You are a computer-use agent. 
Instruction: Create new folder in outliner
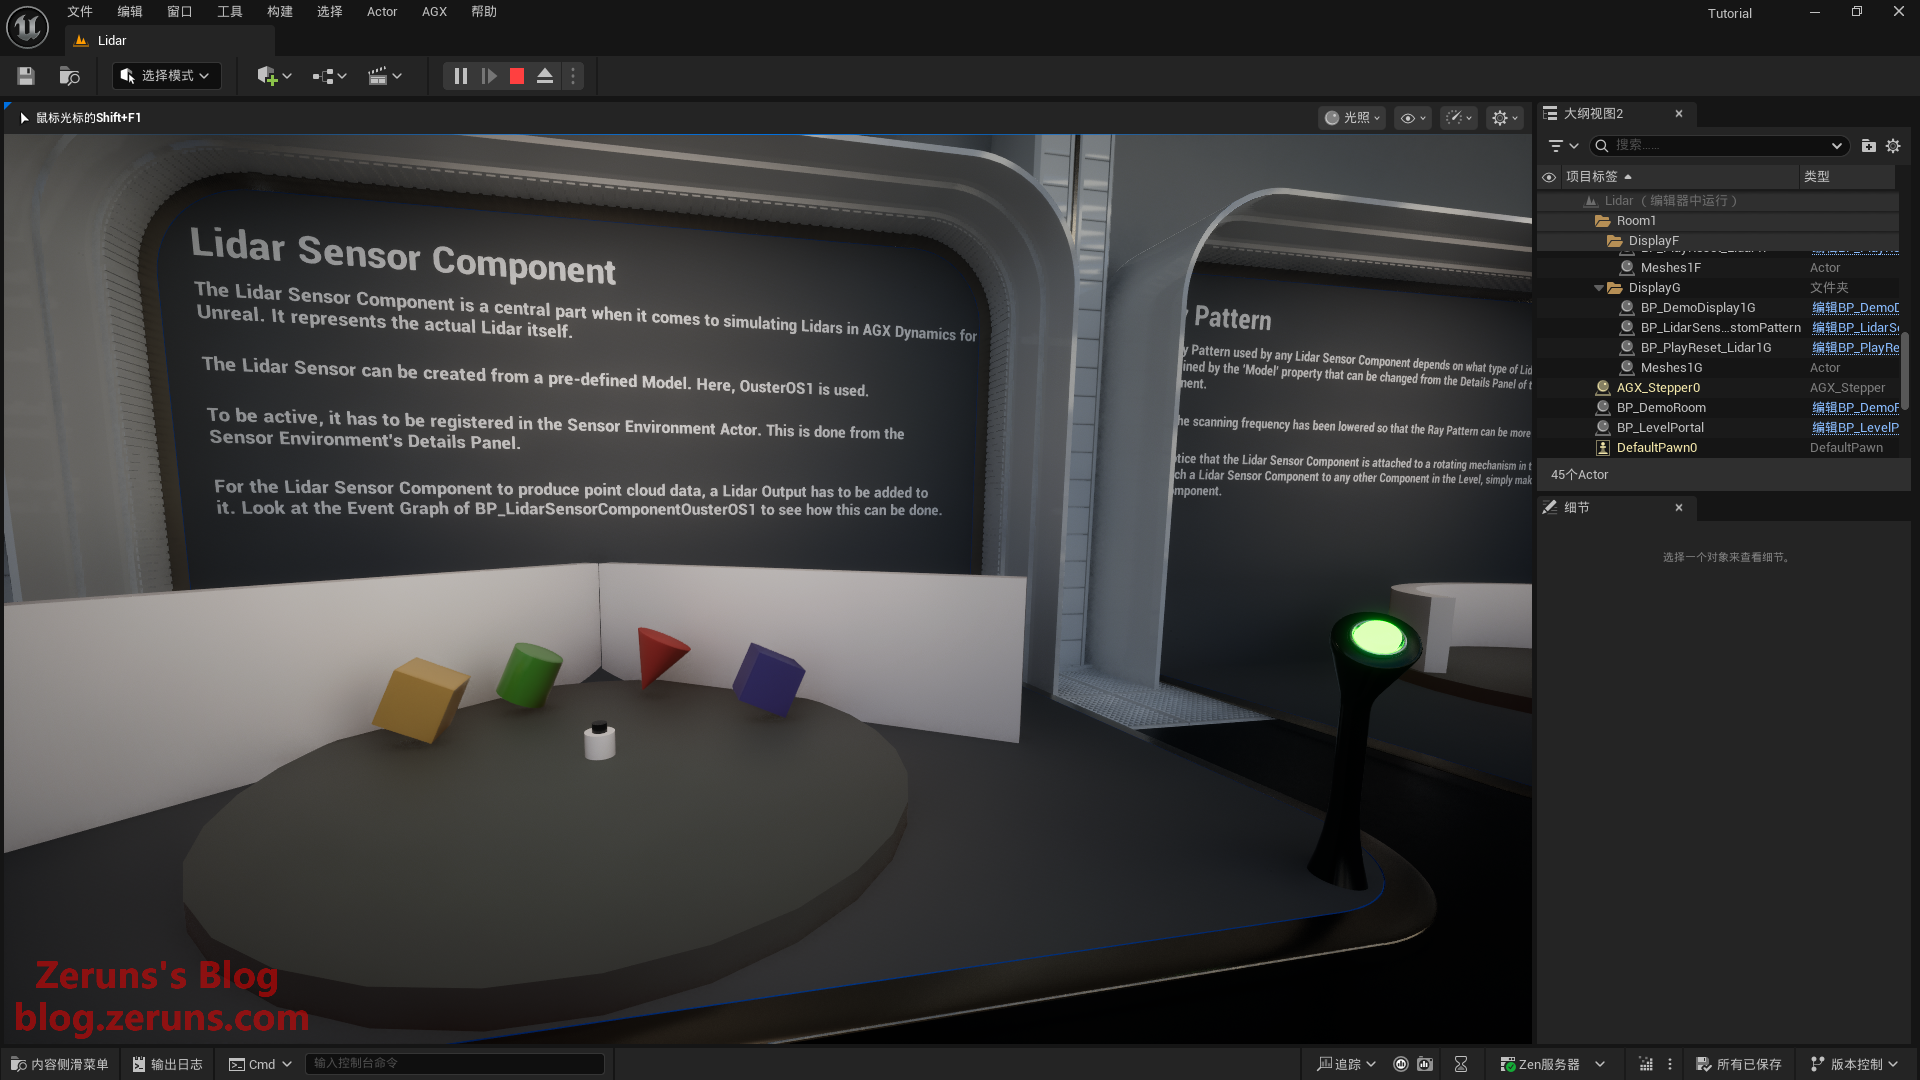coord(1868,146)
